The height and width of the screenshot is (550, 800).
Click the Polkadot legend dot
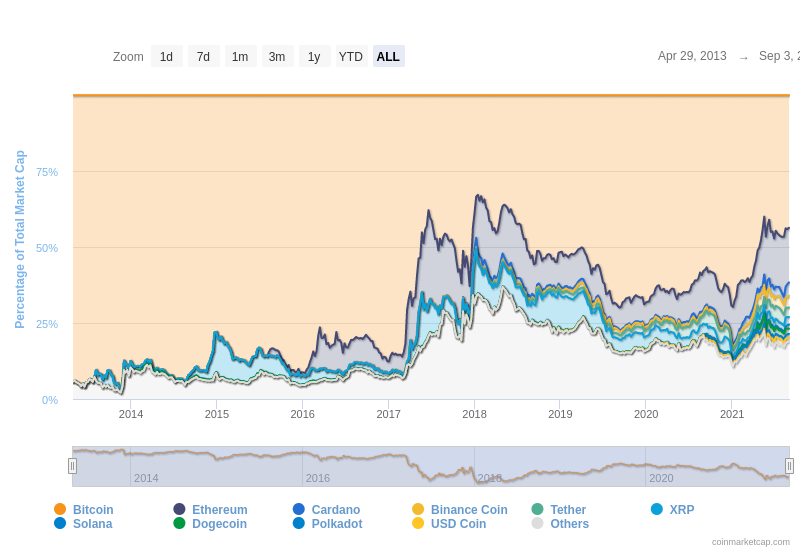click(298, 523)
